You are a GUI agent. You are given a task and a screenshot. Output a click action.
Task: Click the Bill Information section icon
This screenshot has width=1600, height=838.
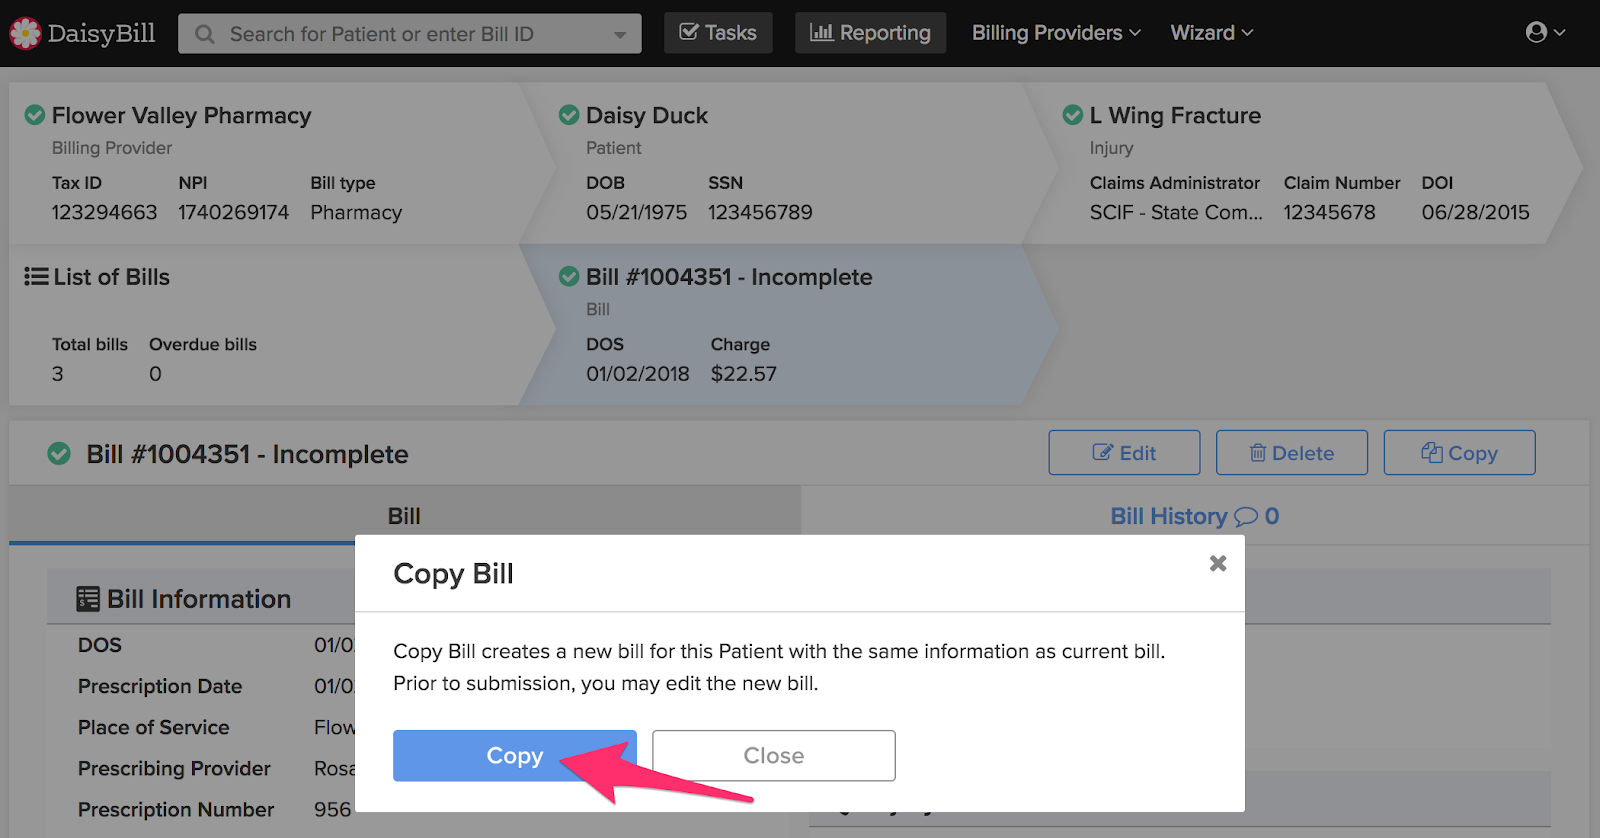(x=88, y=599)
